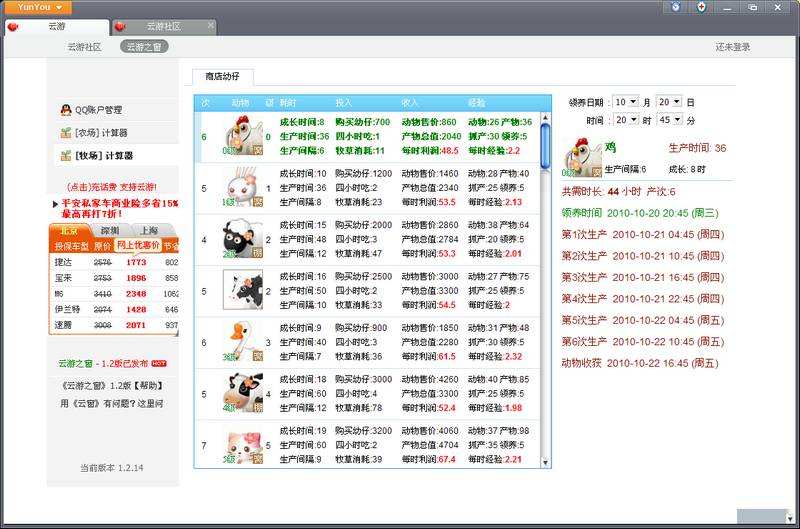Screen dimensions: 800x529
Task: Click the 网上优惠价 column header
Action: [138, 245]
